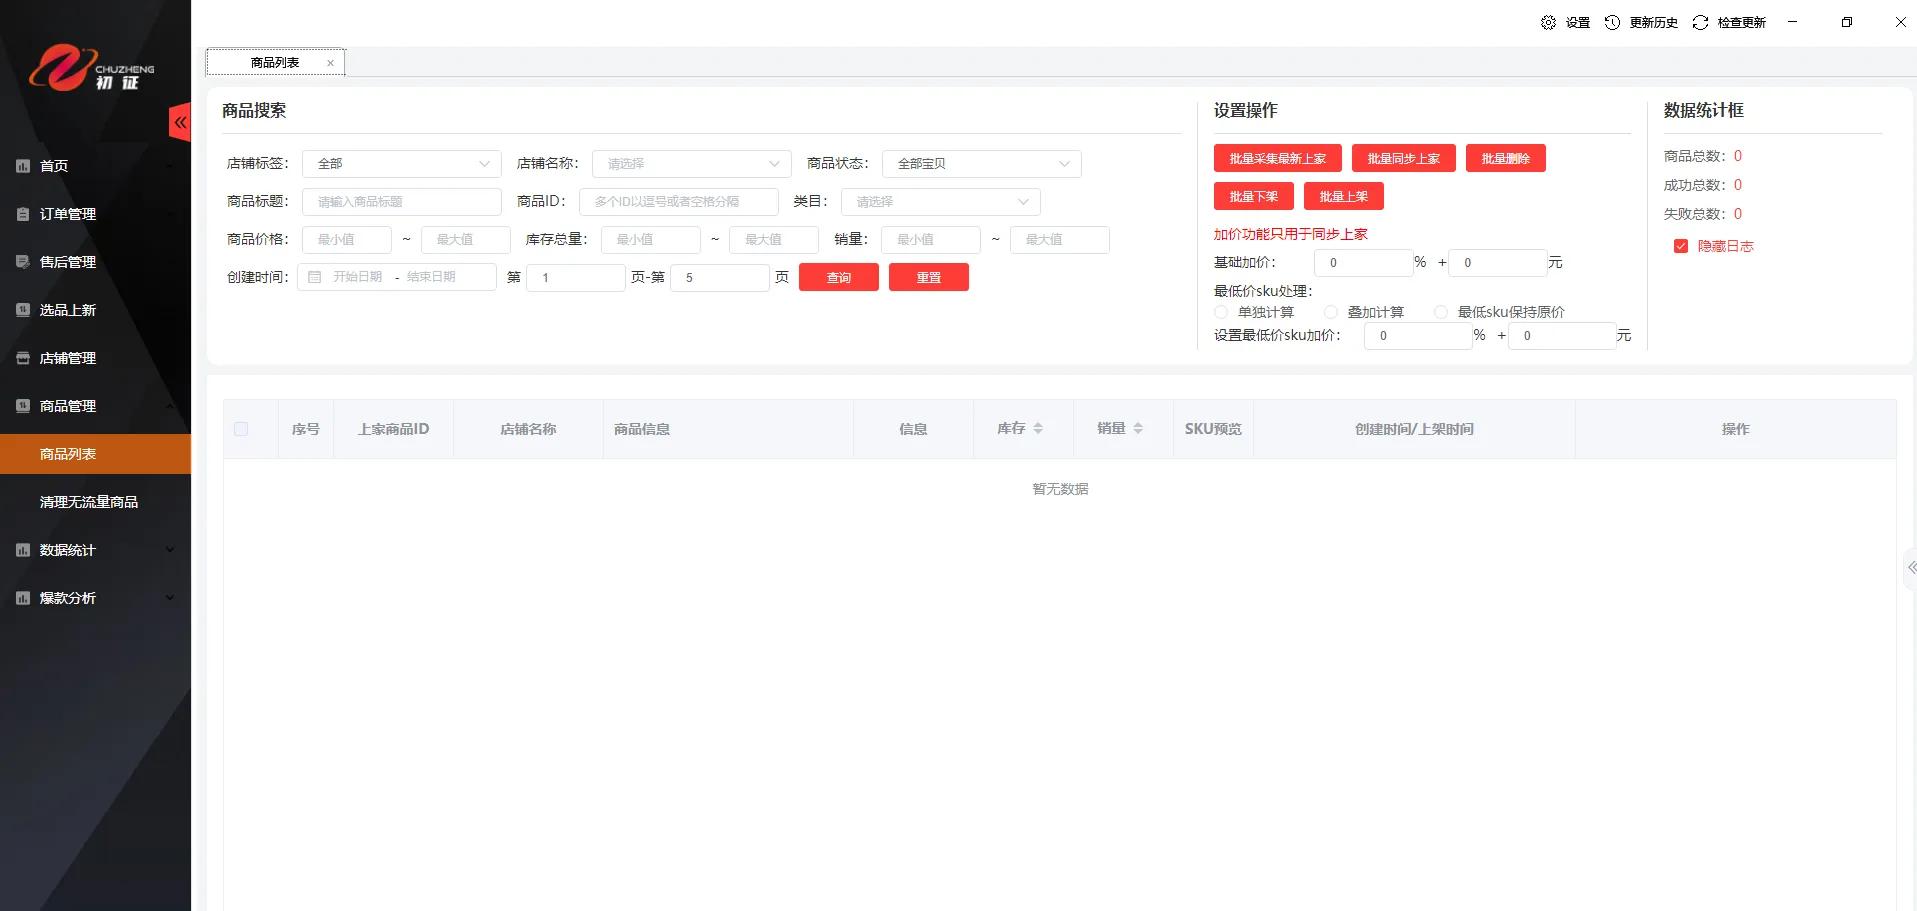Tick the select-all checkbox in table header
The height and width of the screenshot is (911, 1917).
241,429
